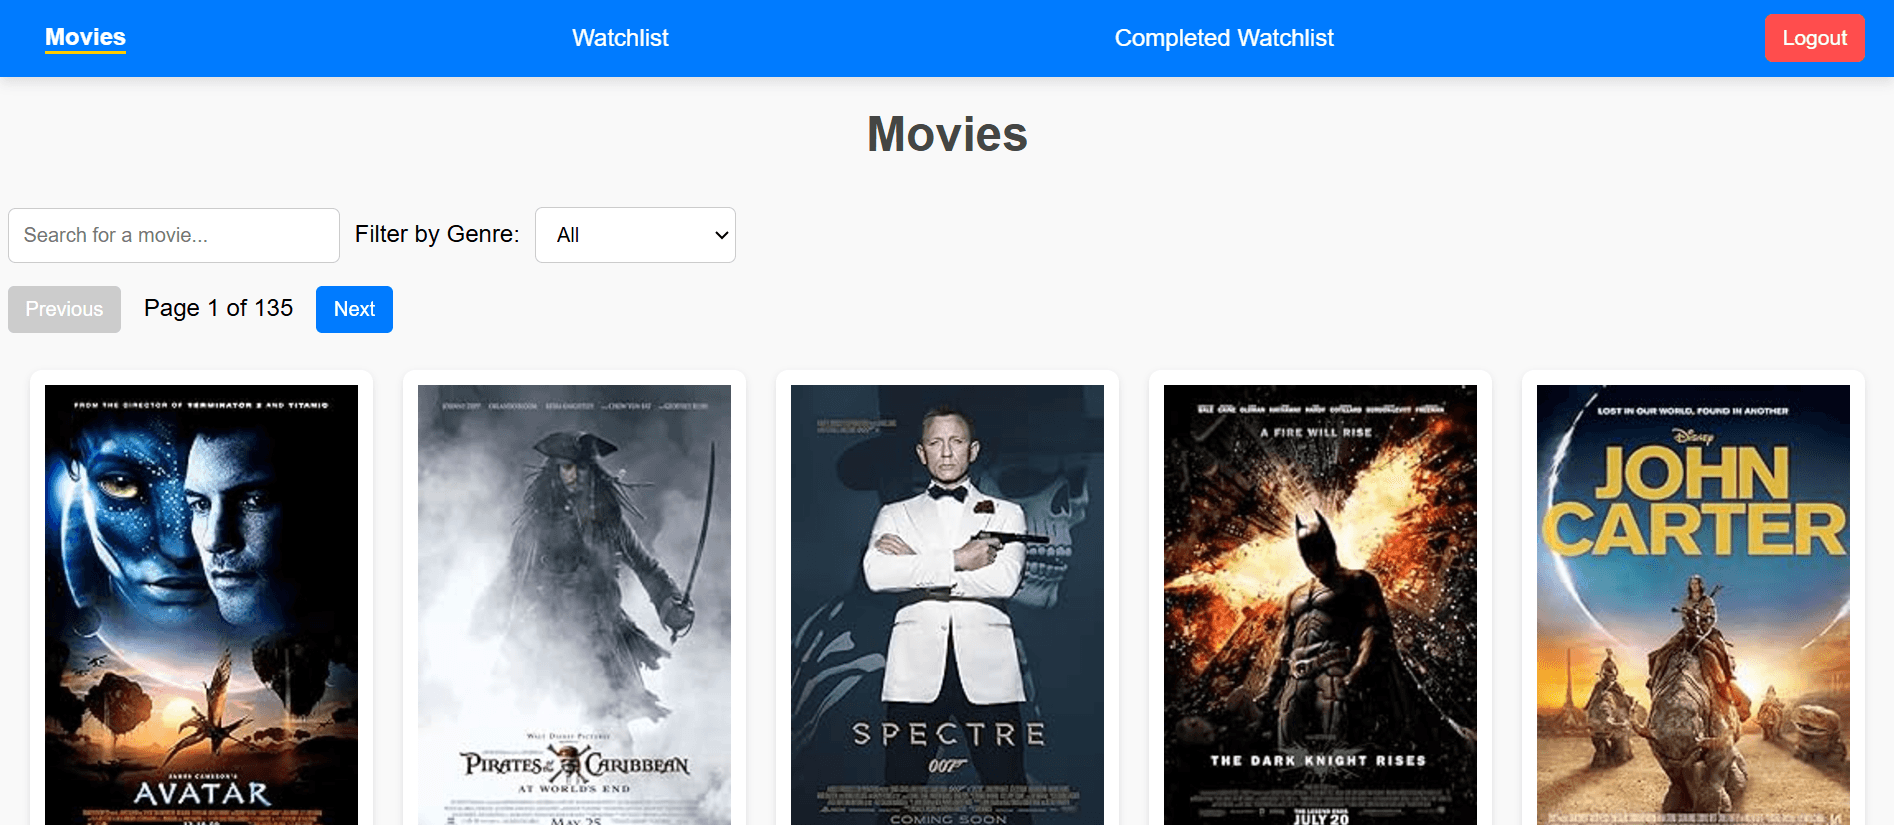
Task: Go to the Watchlist page
Action: click(x=620, y=38)
